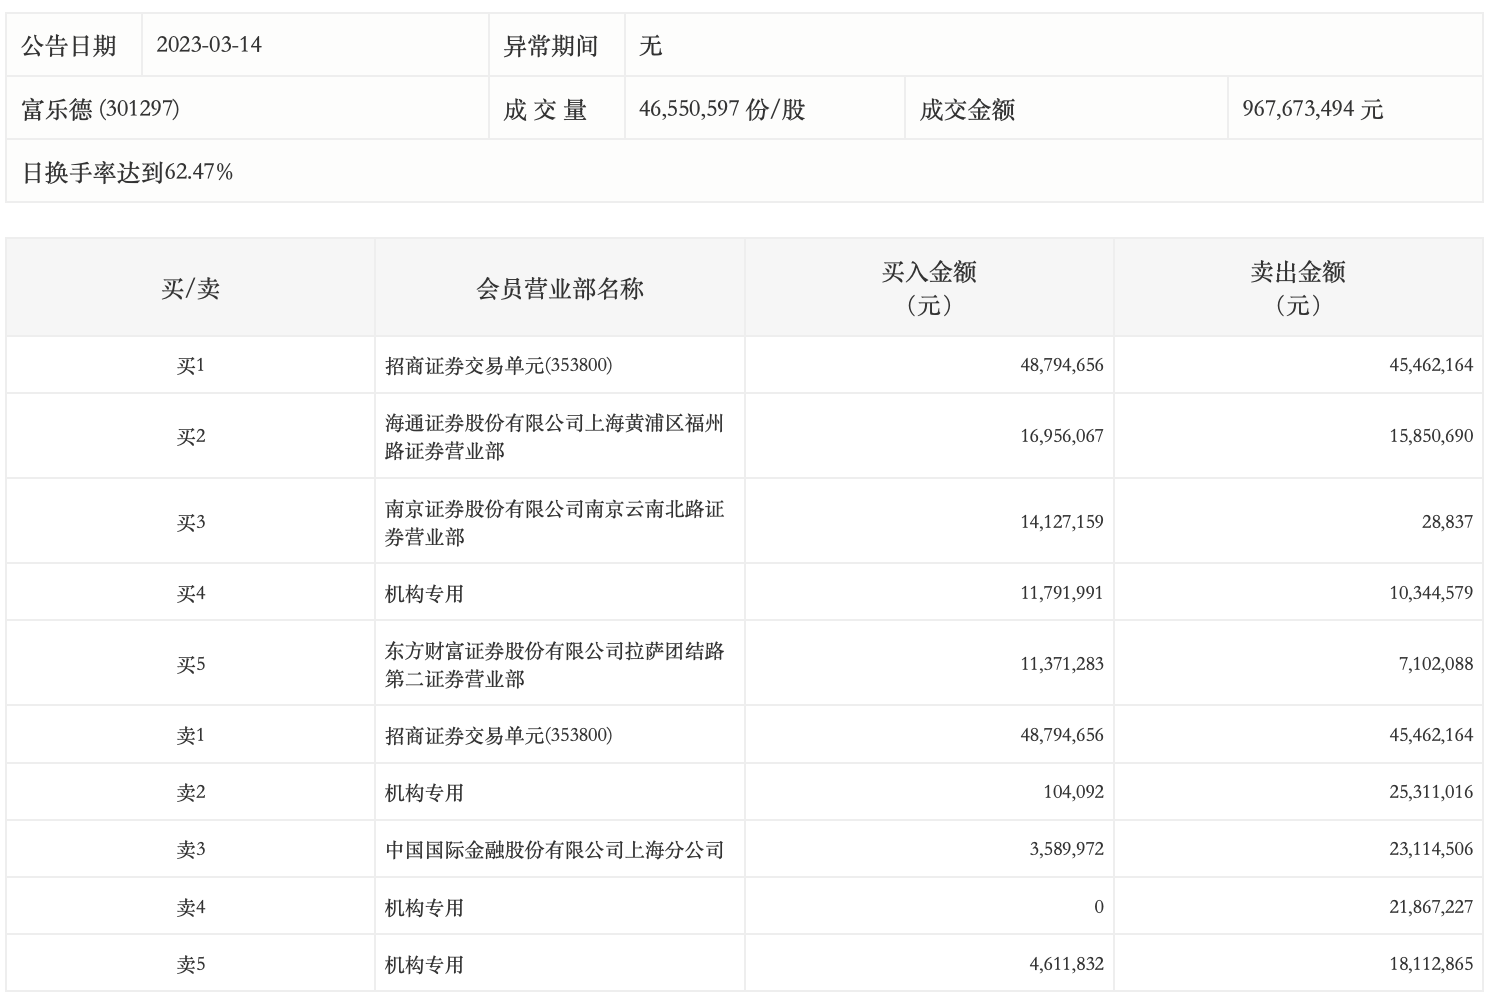The height and width of the screenshot is (996, 1498).
Task: Click 机构专用 in the 买4 row
Action: coord(424,594)
